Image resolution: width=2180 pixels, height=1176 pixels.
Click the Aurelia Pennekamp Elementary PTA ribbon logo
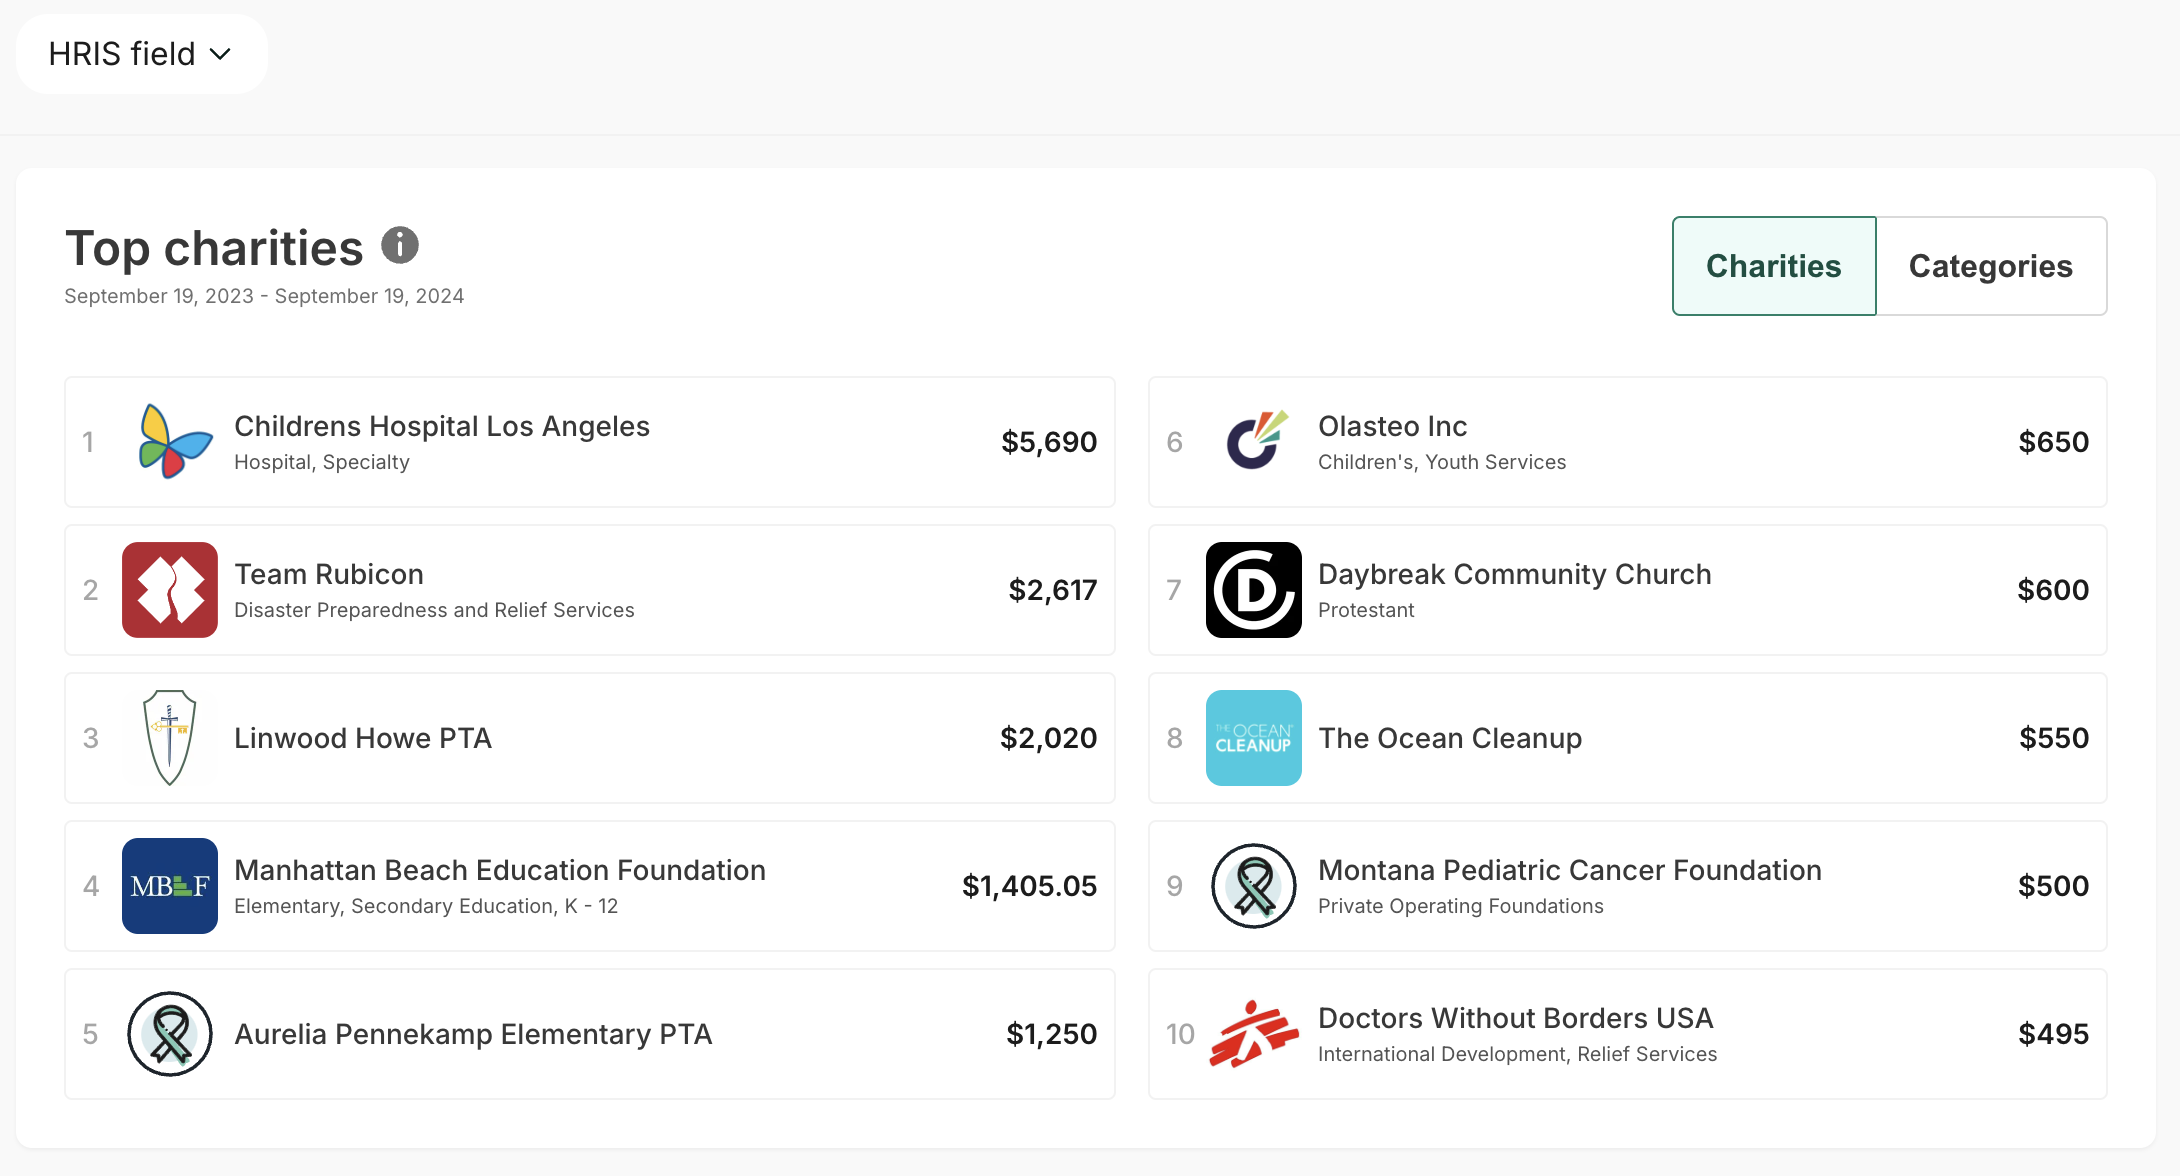(170, 1034)
